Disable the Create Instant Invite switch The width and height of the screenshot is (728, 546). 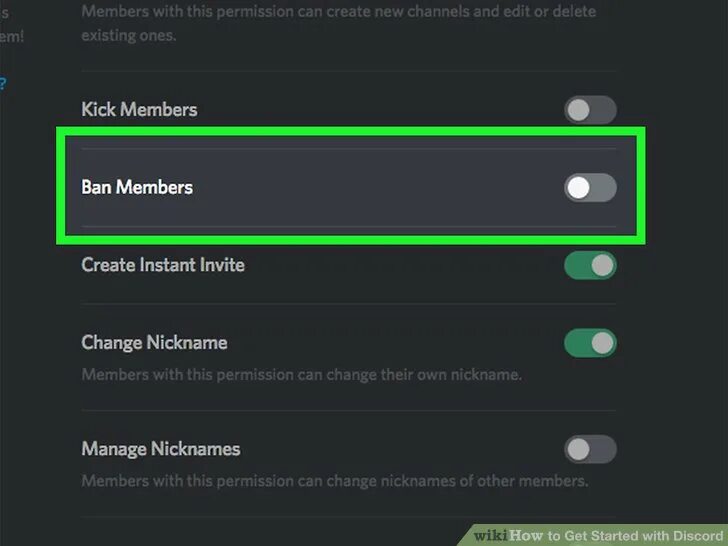pos(590,266)
